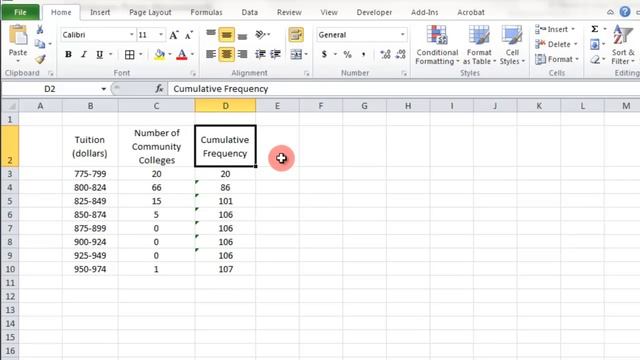Image resolution: width=640 pixels, height=360 pixels.
Task: Open the Calibri font name dropdown
Action: pyautogui.click(x=132, y=35)
